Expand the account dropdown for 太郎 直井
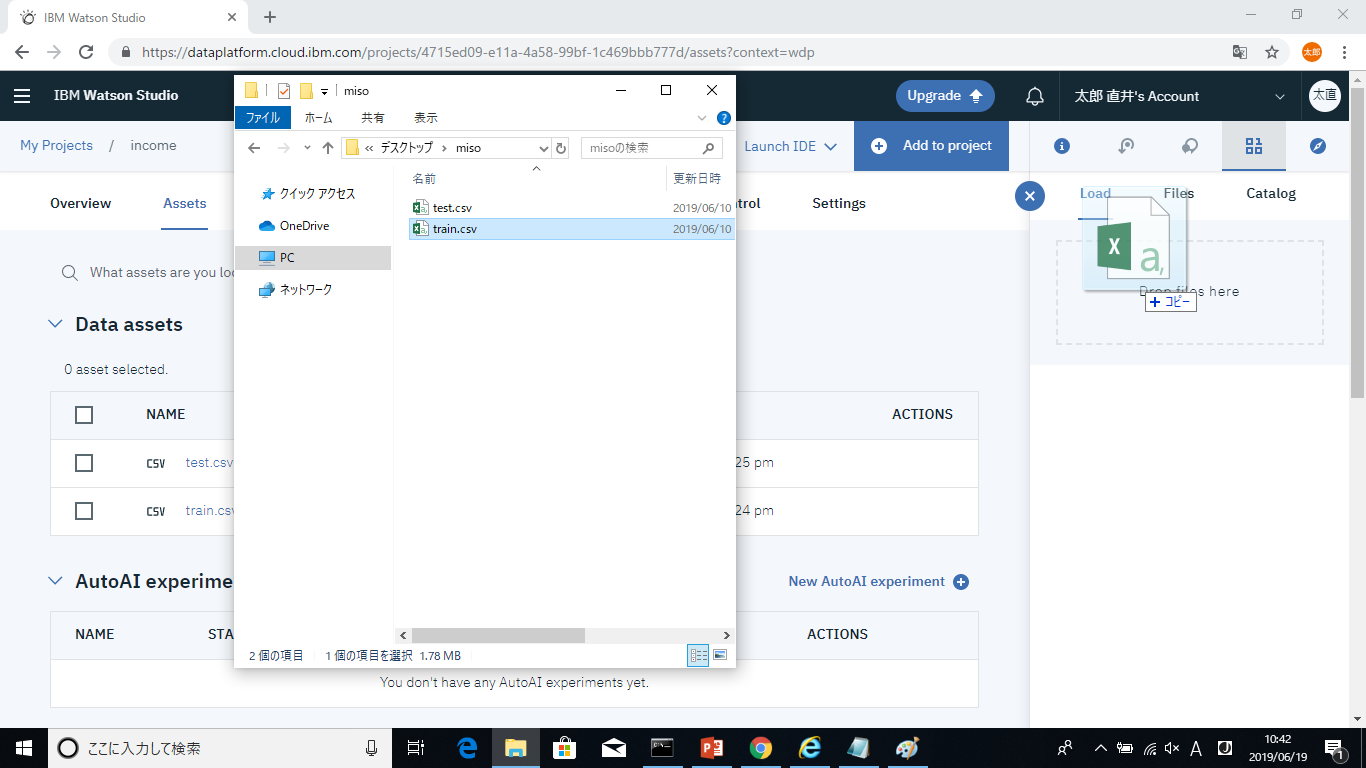The image size is (1366, 768). [x=1280, y=97]
